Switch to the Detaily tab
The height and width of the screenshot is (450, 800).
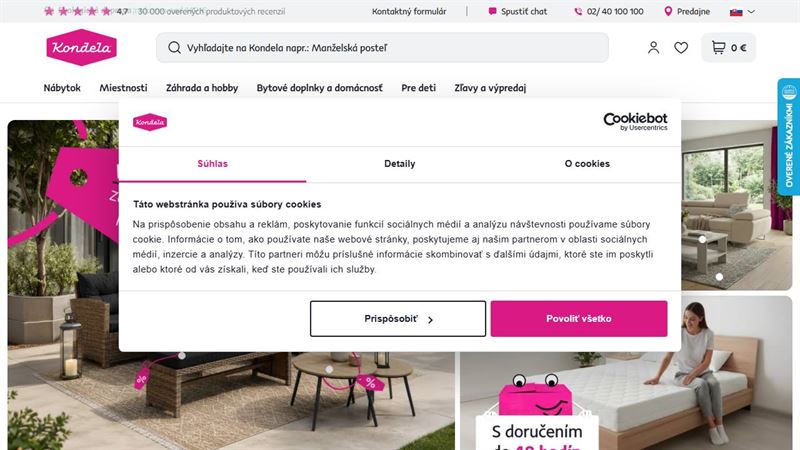[x=399, y=164]
